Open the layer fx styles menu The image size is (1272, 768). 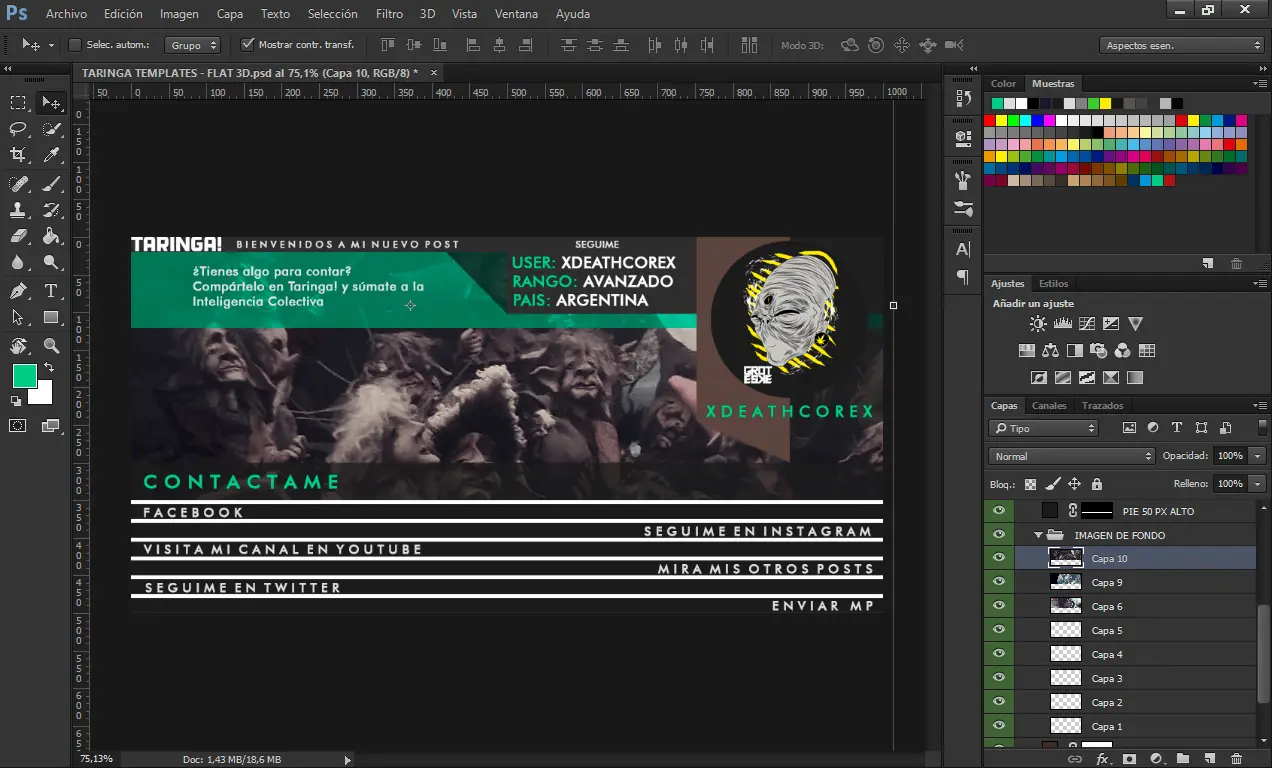pos(1102,759)
